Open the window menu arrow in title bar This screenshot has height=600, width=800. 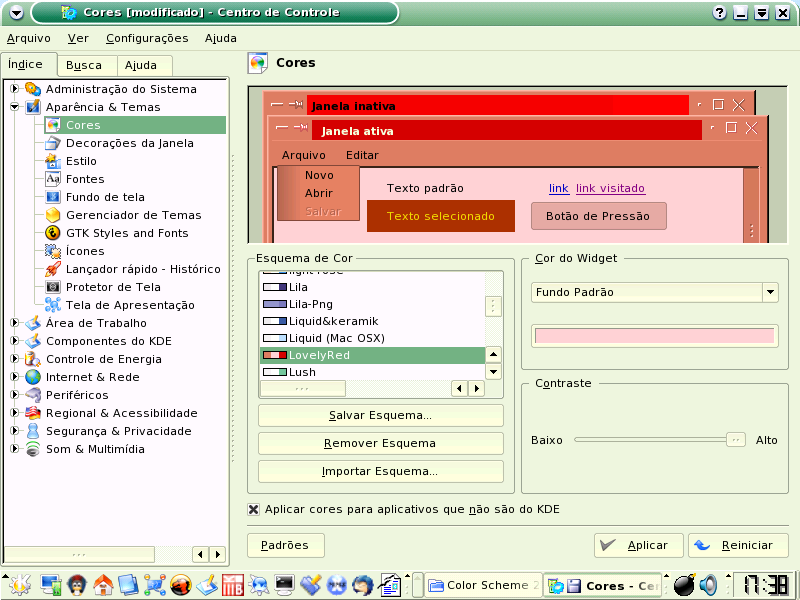[16, 13]
